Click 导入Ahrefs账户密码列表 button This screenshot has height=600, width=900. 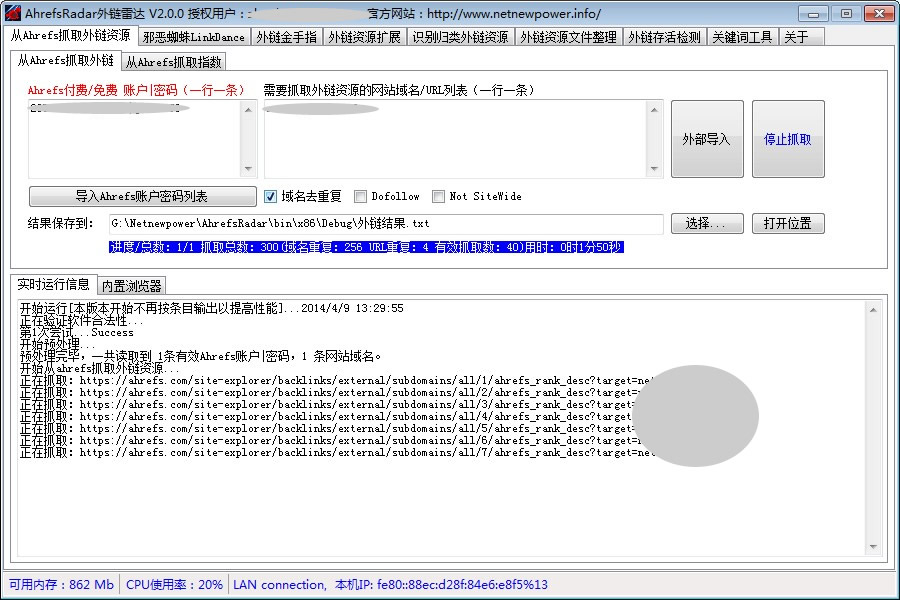[x=142, y=196]
